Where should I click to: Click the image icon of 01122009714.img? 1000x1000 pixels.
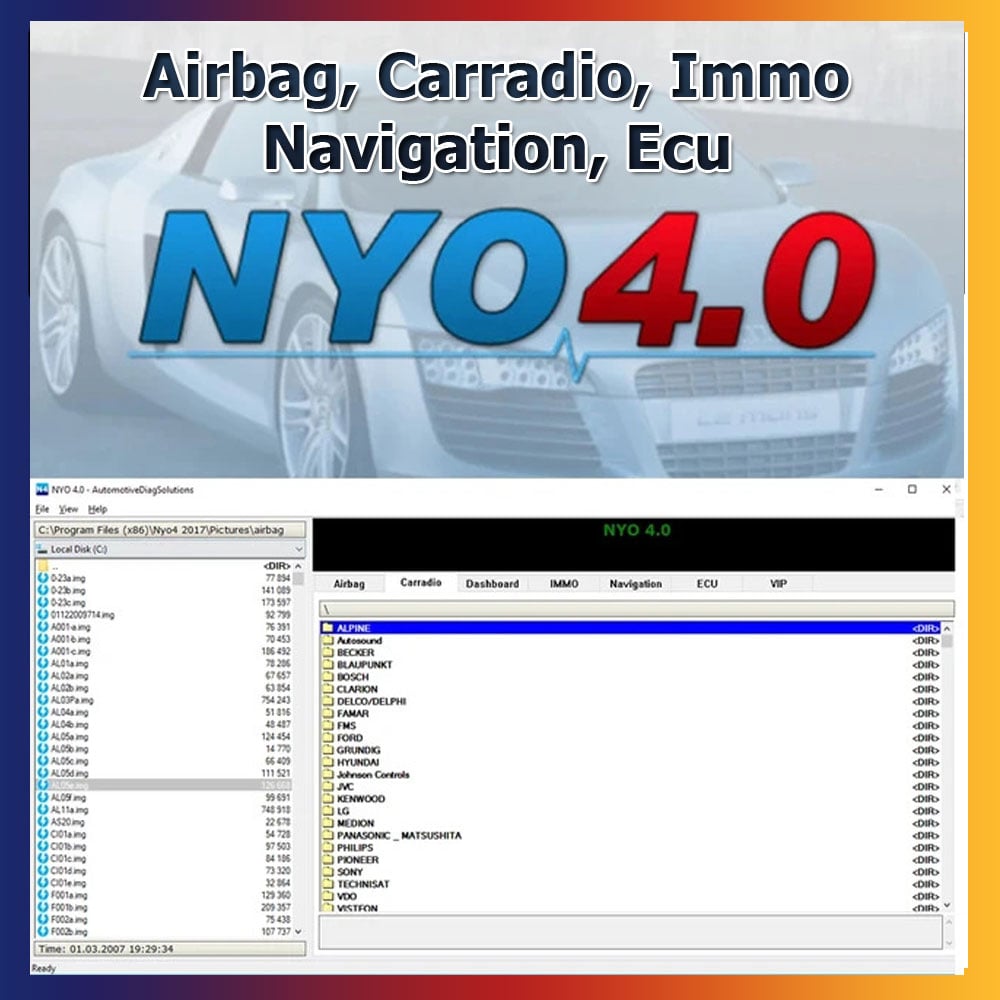click(x=43, y=614)
